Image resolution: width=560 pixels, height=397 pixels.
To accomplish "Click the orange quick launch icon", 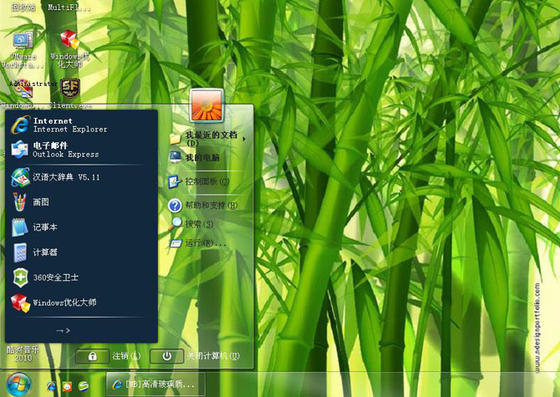I will (x=67, y=386).
